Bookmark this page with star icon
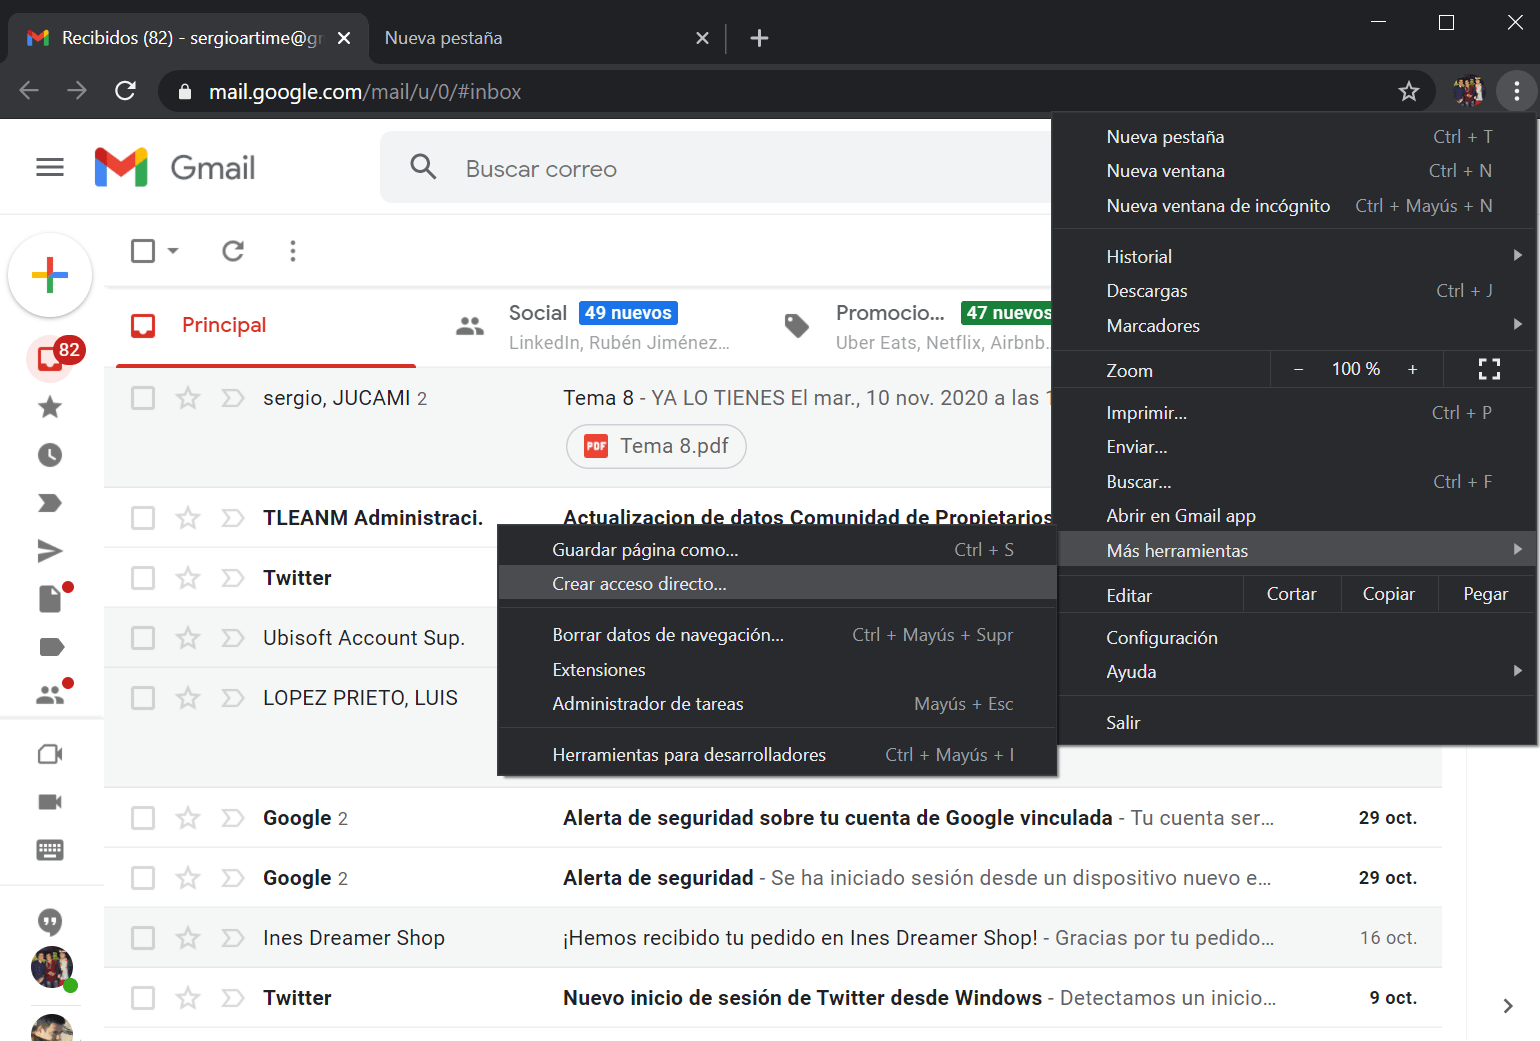The width and height of the screenshot is (1540, 1041). [1409, 92]
